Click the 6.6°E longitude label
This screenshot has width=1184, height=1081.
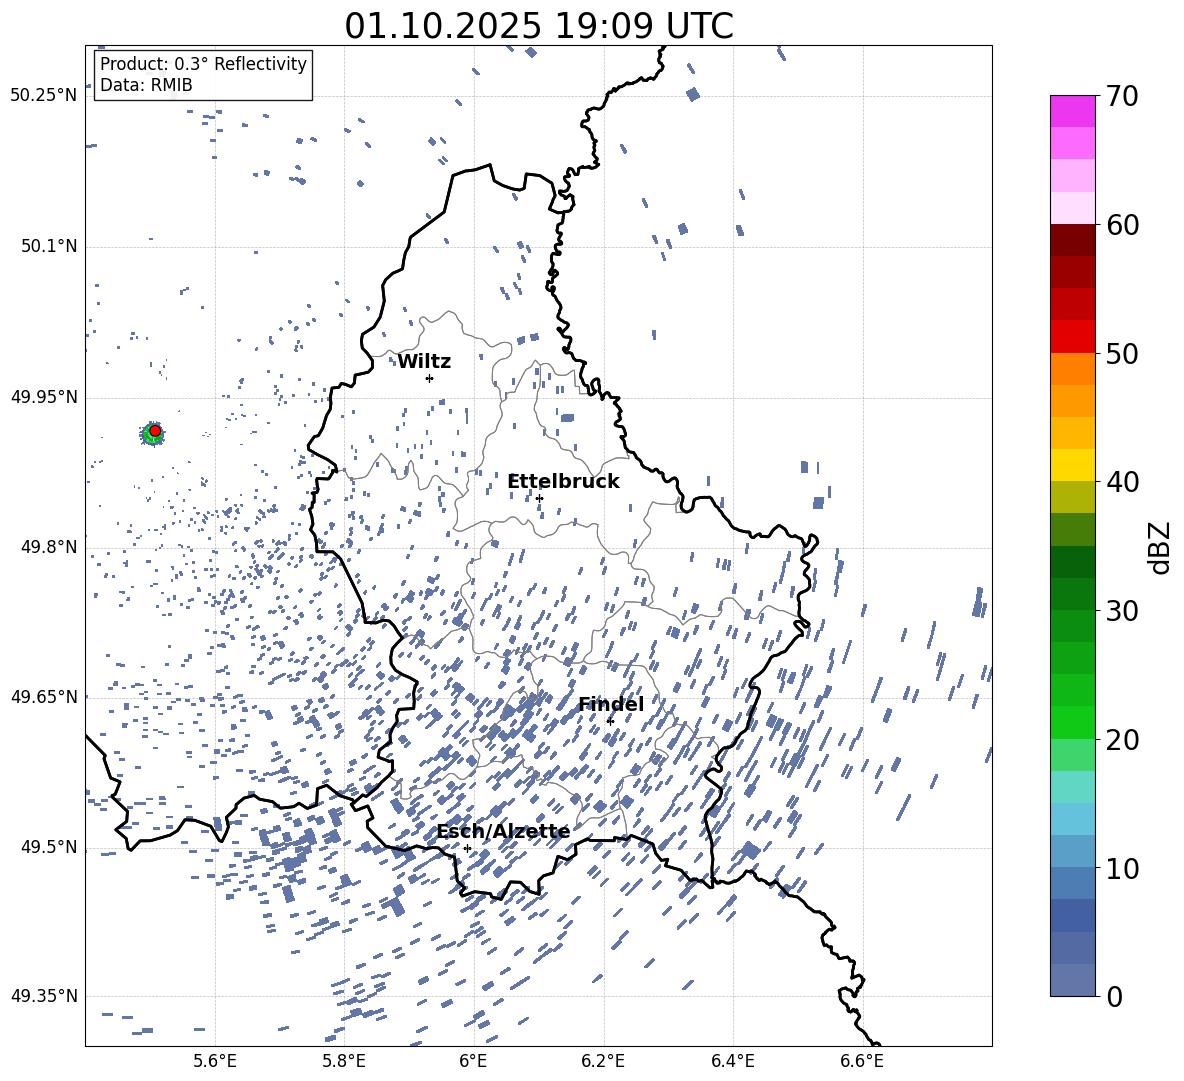click(x=862, y=1061)
